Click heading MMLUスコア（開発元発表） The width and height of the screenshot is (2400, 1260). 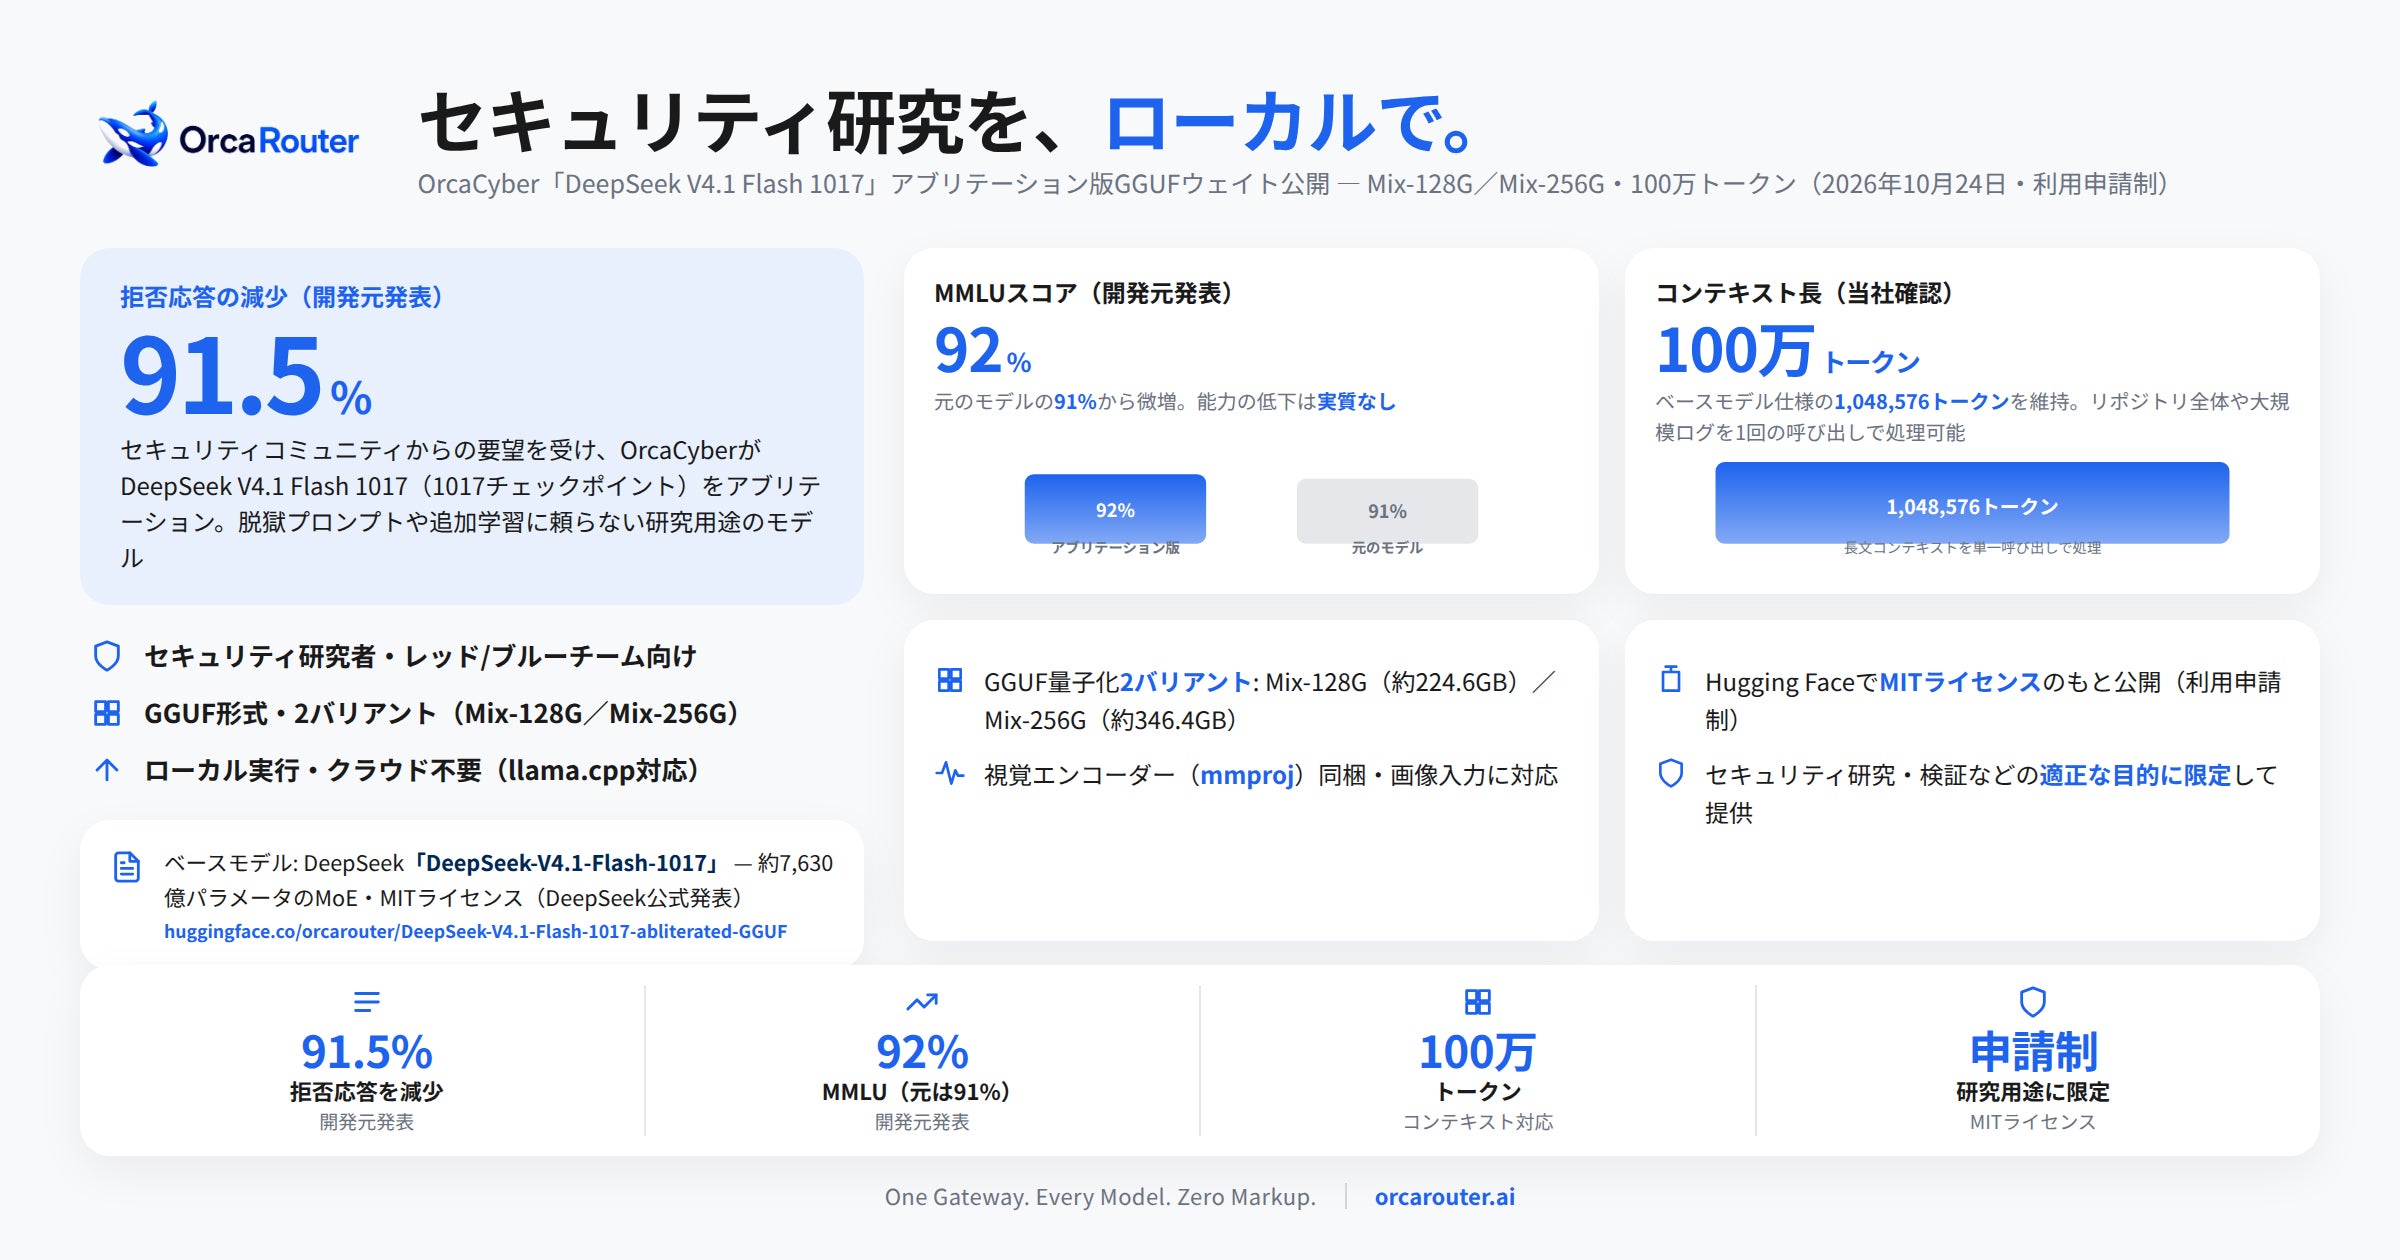coord(1084,293)
